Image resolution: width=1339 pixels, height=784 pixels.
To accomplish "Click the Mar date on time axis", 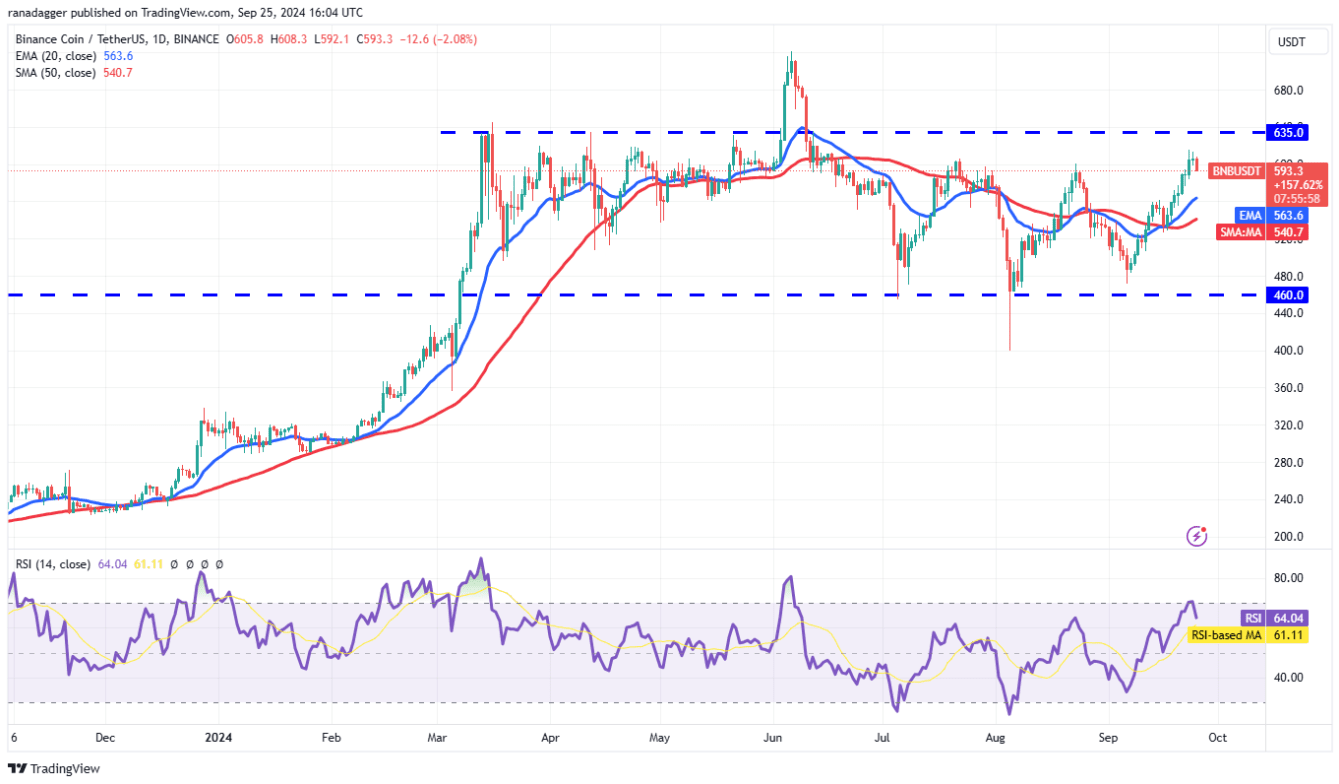I will [437, 737].
